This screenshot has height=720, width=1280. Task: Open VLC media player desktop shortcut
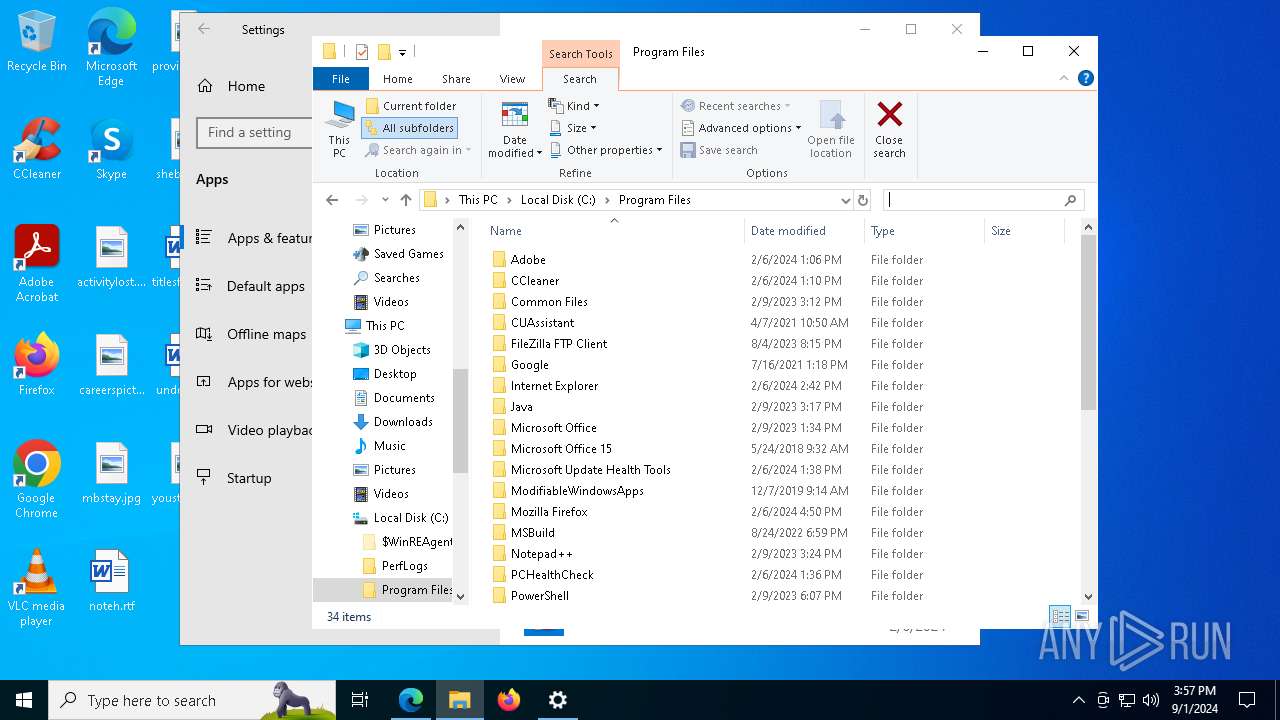click(36, 587)
